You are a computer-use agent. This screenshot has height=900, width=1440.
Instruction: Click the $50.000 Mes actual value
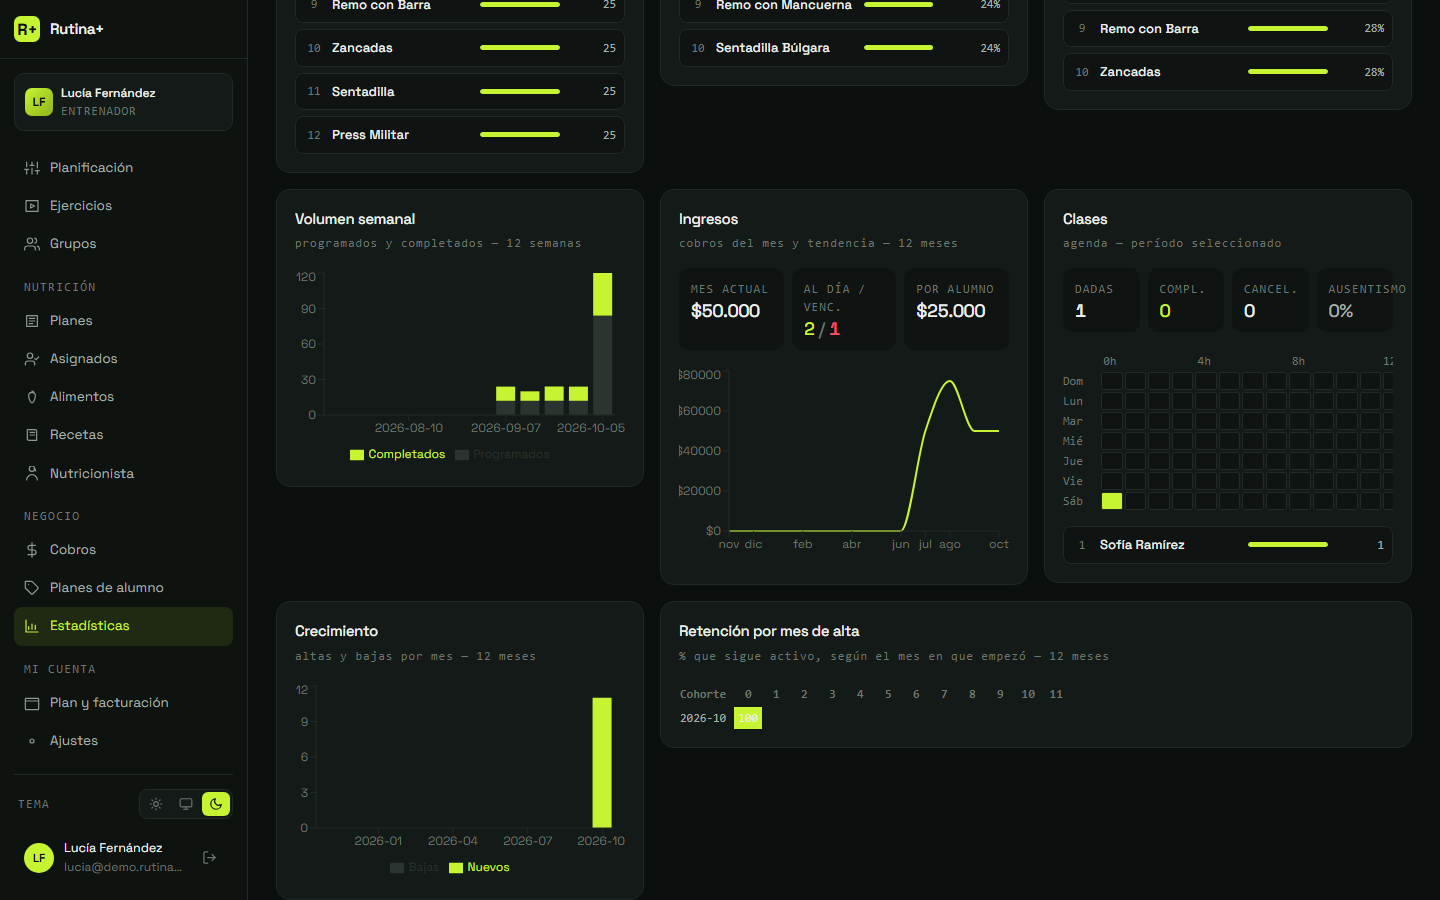tap(725, 311)
